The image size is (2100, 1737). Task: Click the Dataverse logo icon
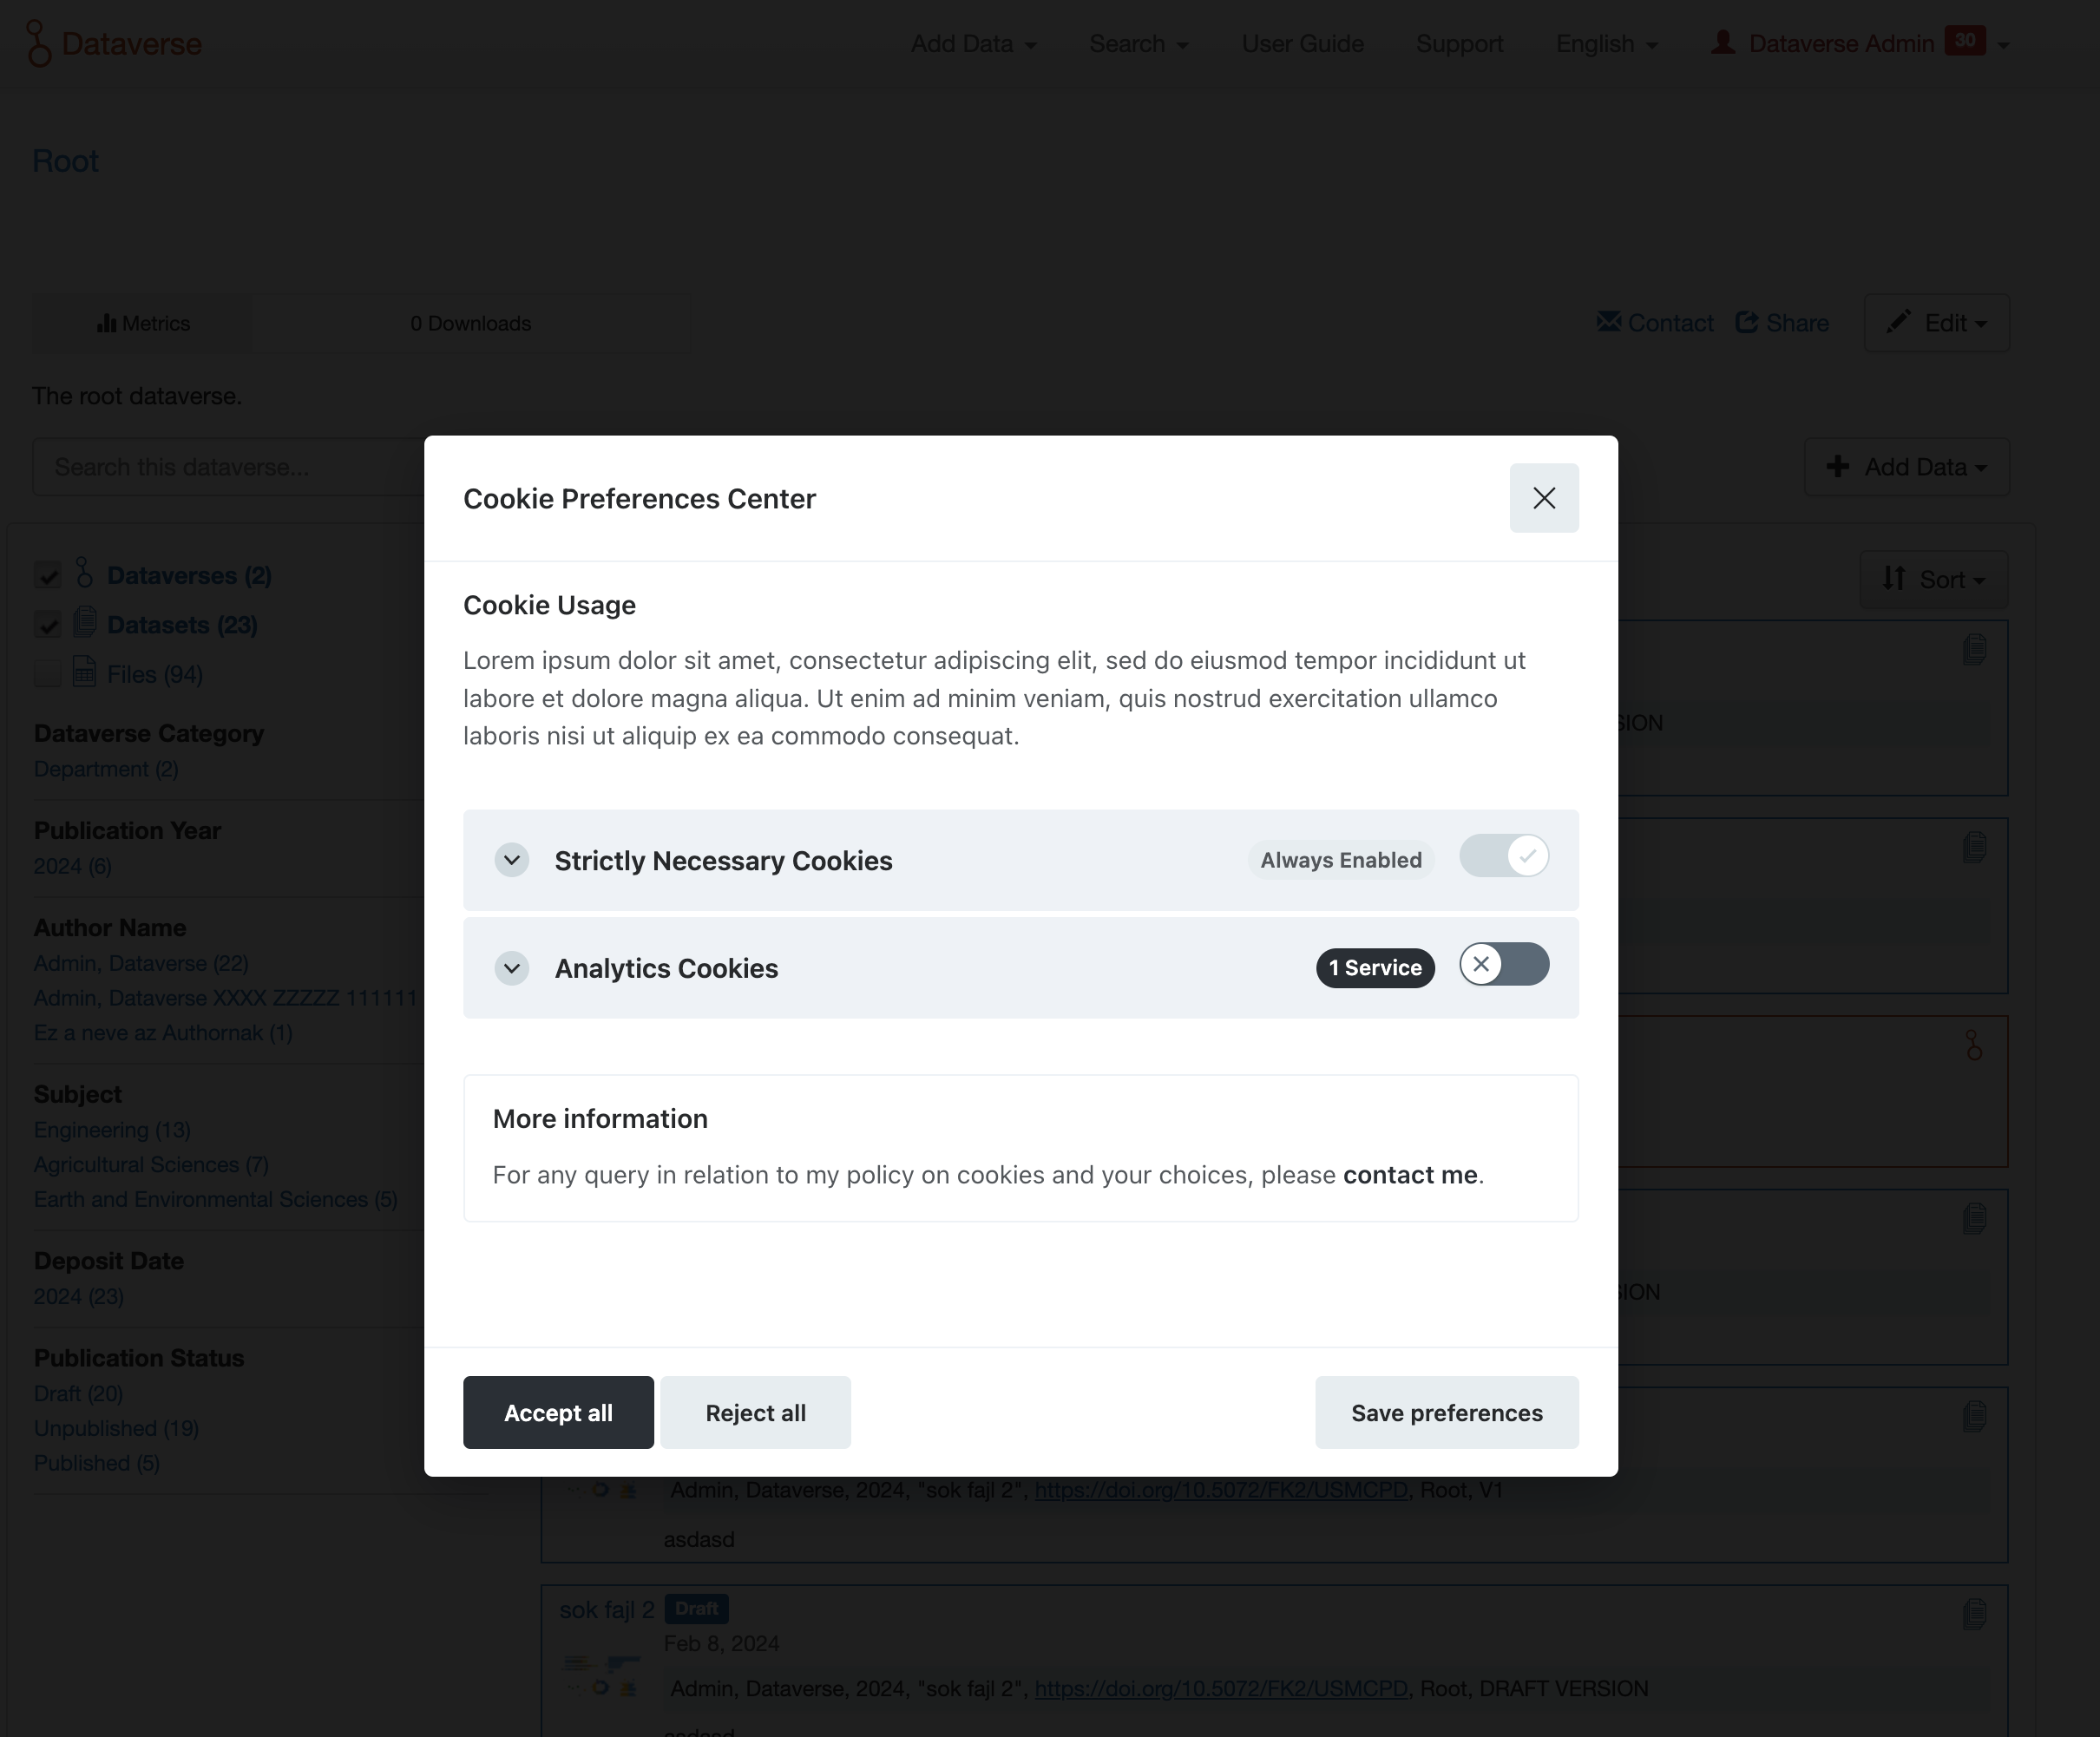(x=38, y=44)
